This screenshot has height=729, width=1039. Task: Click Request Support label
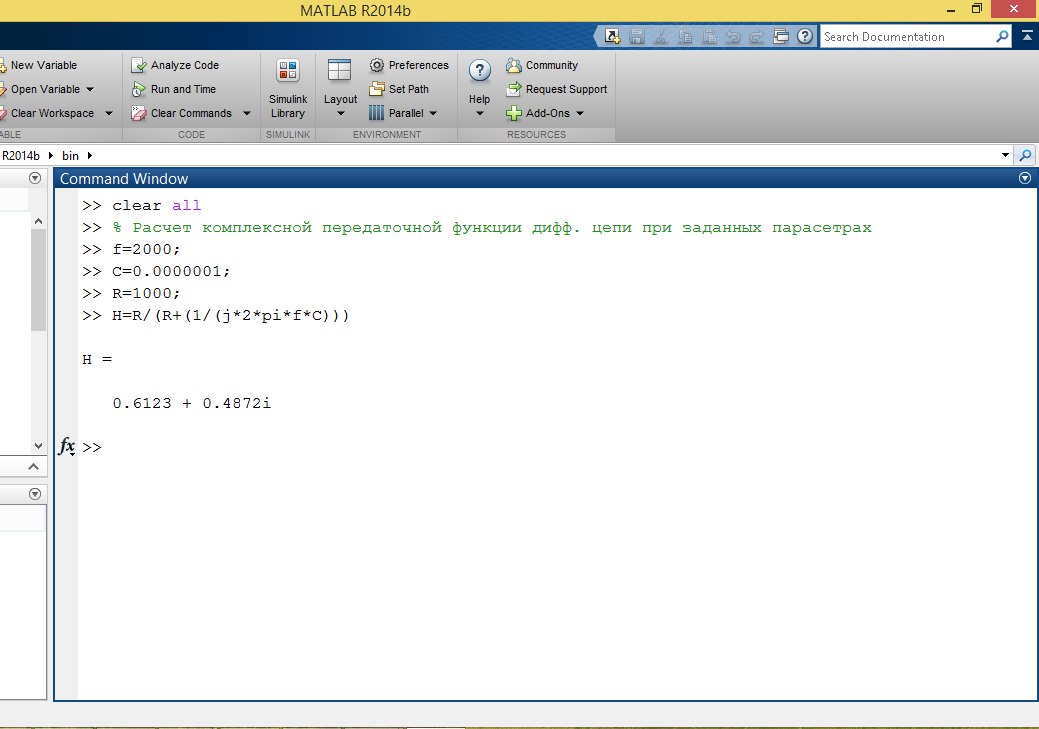[567, 89]
